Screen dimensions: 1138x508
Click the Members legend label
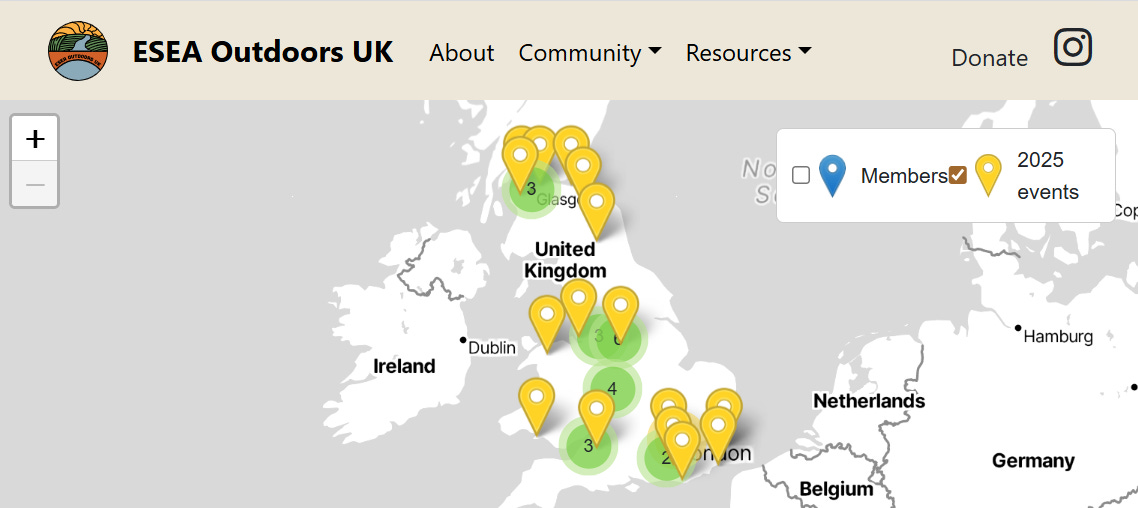[x=904, y=176]
